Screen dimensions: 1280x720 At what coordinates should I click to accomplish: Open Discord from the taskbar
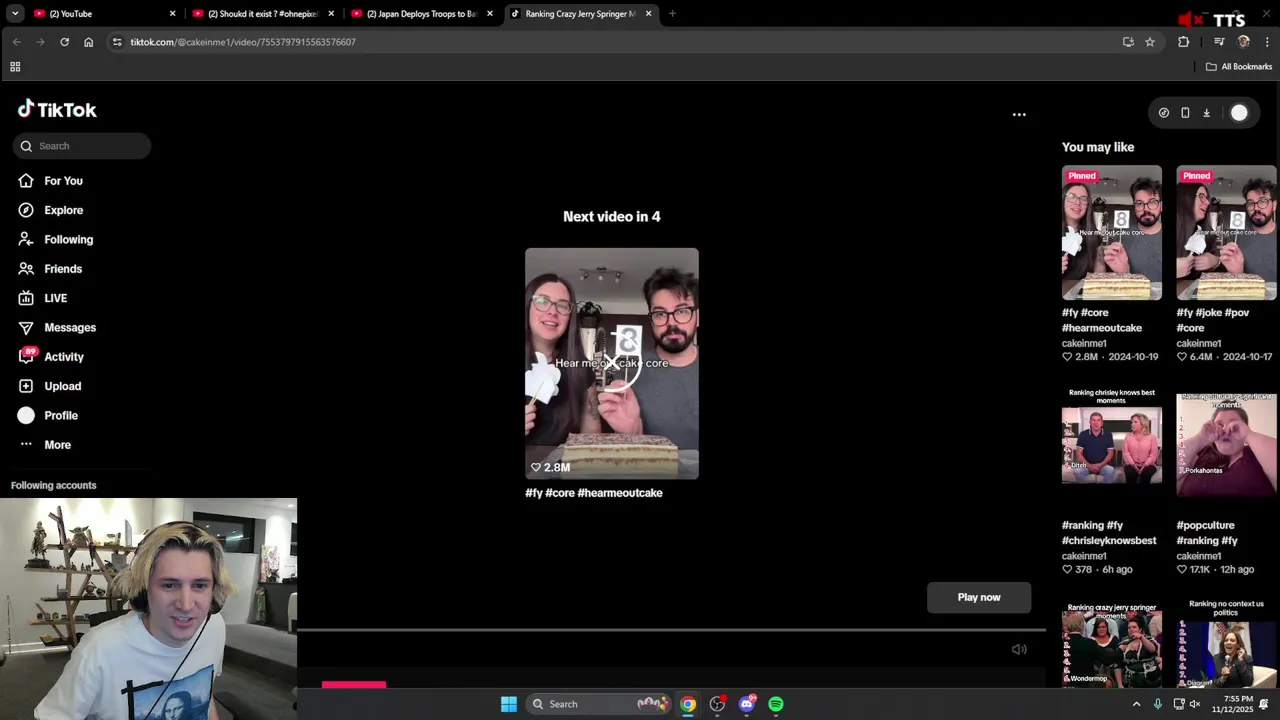(x=747, y=704)
